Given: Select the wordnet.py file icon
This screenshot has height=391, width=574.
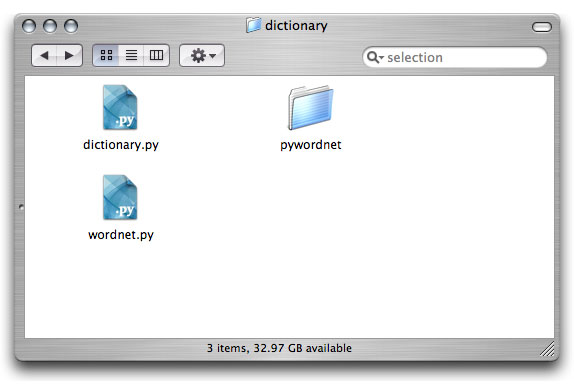Looking at the screenshot, I should (120, 197).
